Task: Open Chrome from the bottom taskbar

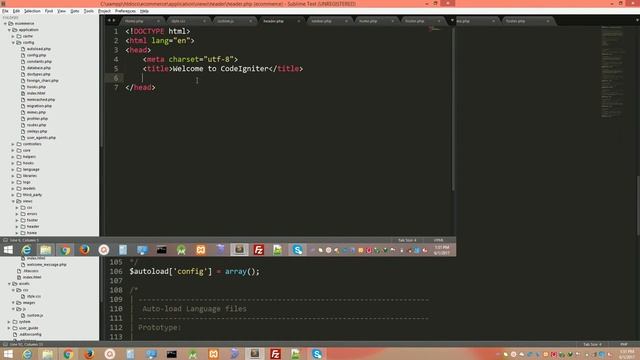Action: pos(68,354)
